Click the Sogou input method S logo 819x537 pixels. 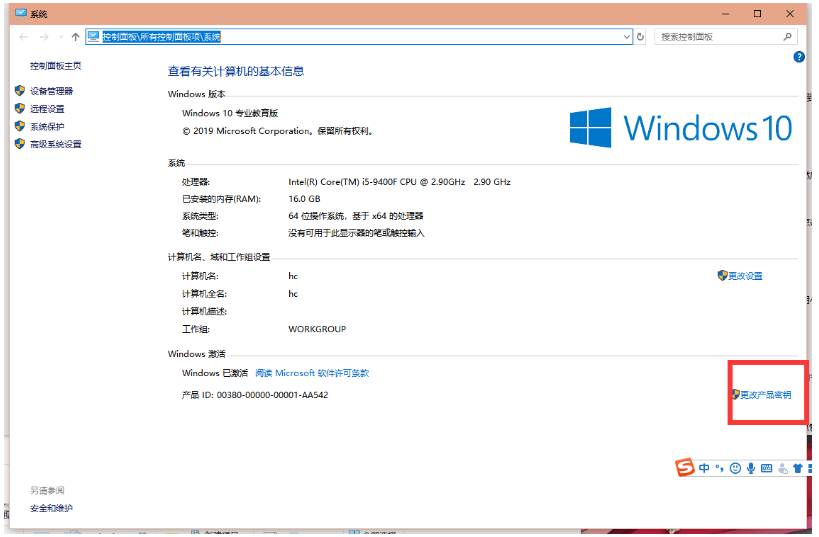685,467
